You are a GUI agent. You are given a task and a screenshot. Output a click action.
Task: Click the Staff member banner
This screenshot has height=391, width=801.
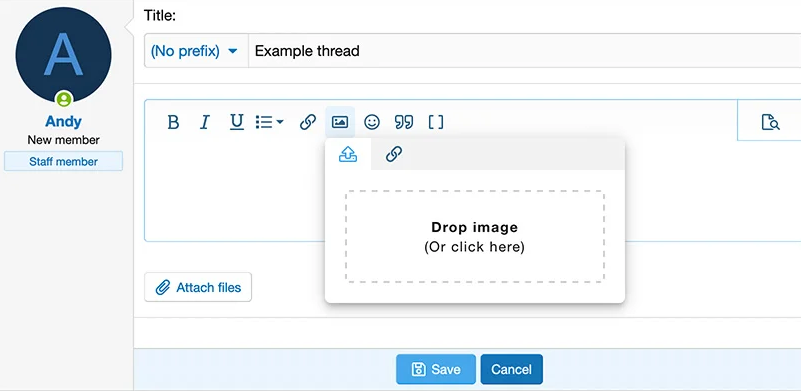tap(63, 162)
